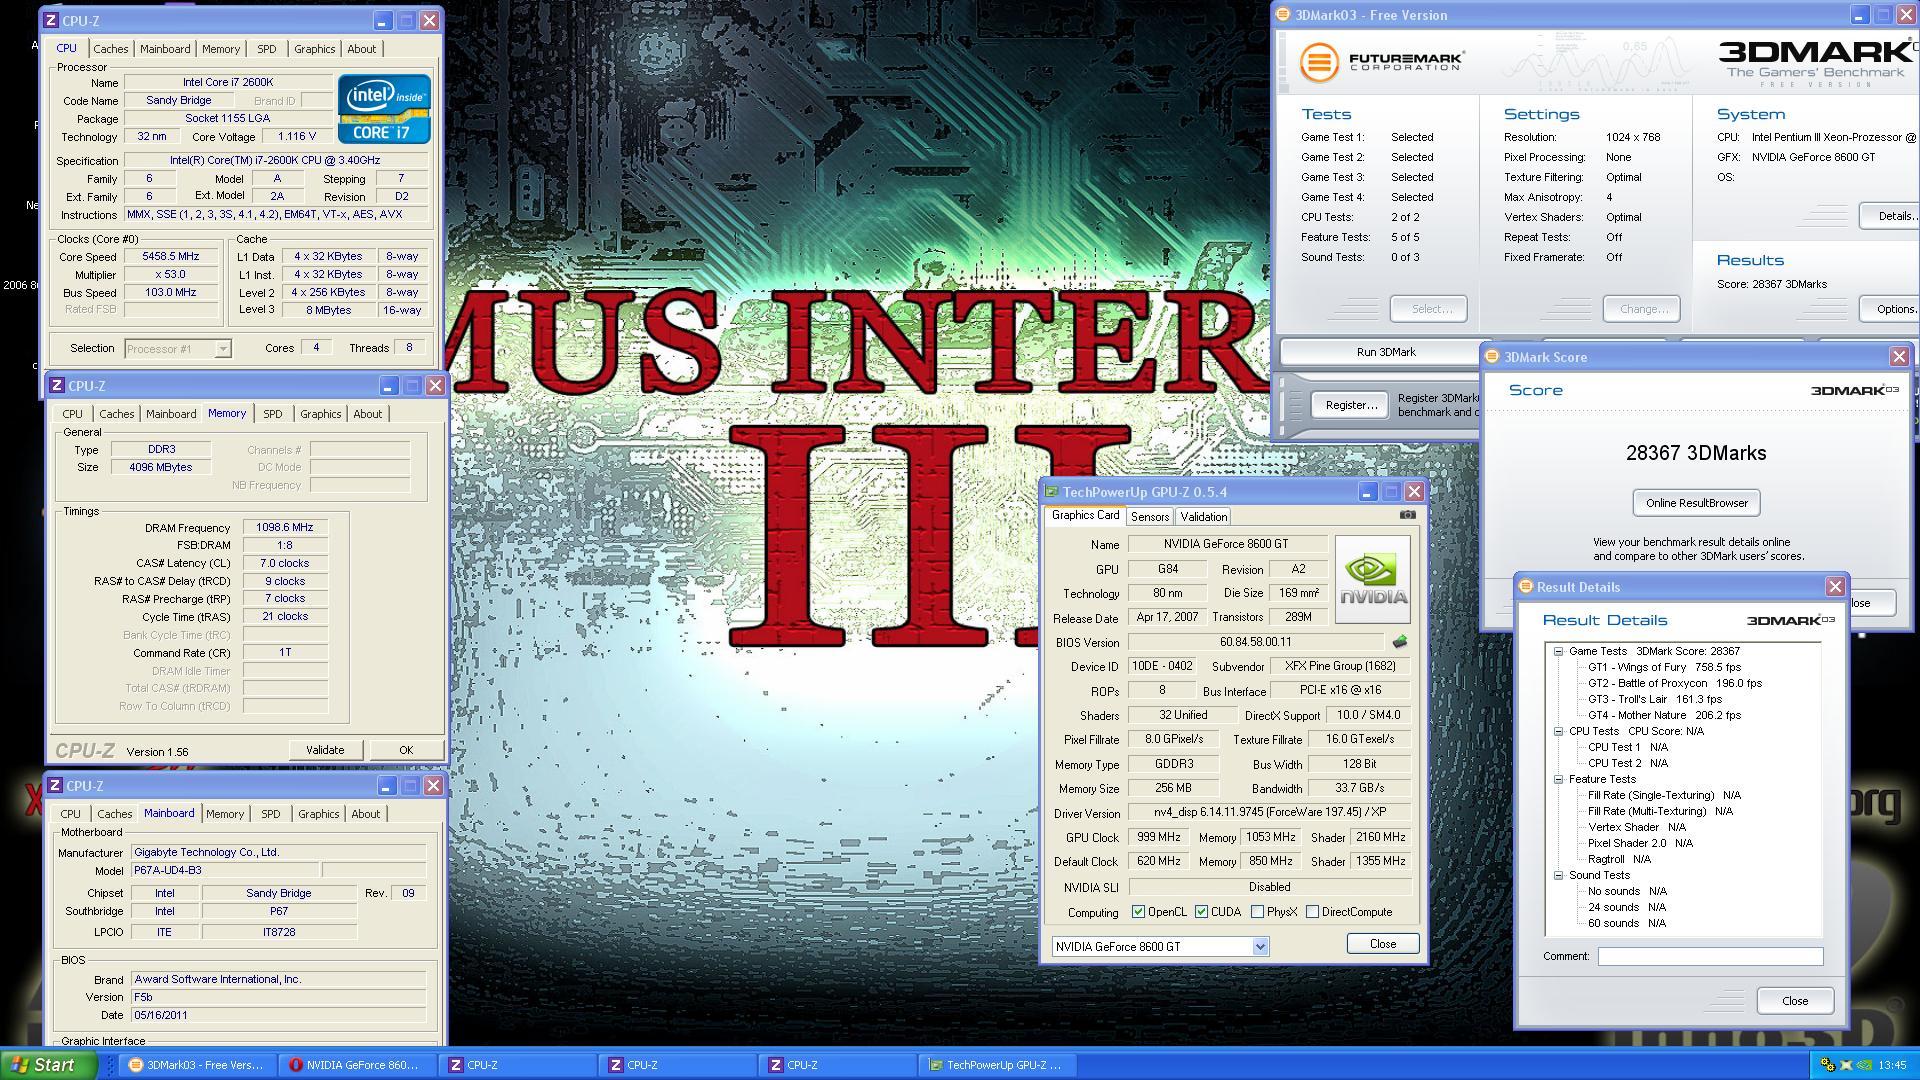This screenshot has width=1920, height=1080.
Task: Click the CPU-Z Mainboard window title icon
Action: pos(57,785)
